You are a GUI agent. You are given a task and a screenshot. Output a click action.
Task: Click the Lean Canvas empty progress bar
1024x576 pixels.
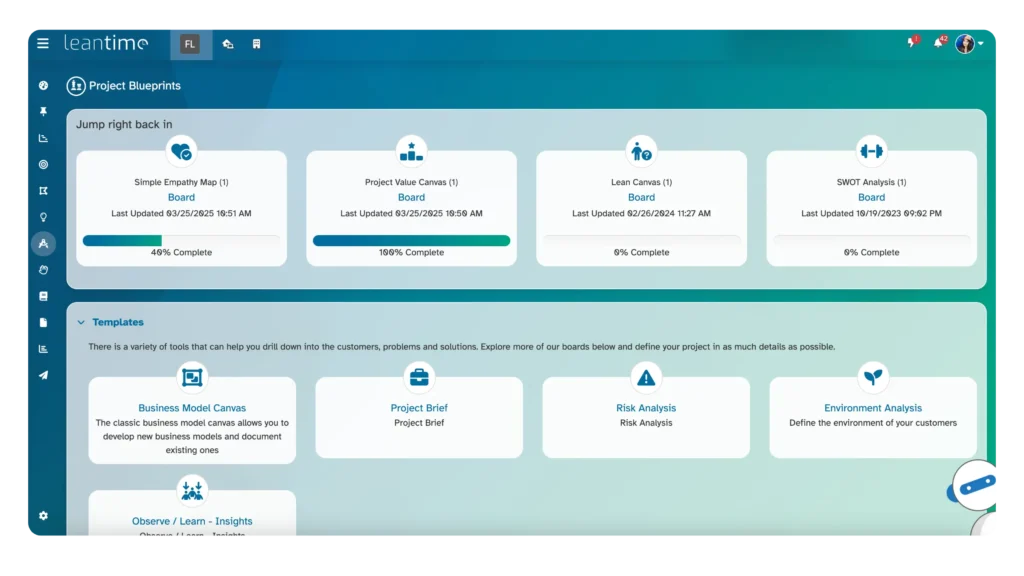641,240
